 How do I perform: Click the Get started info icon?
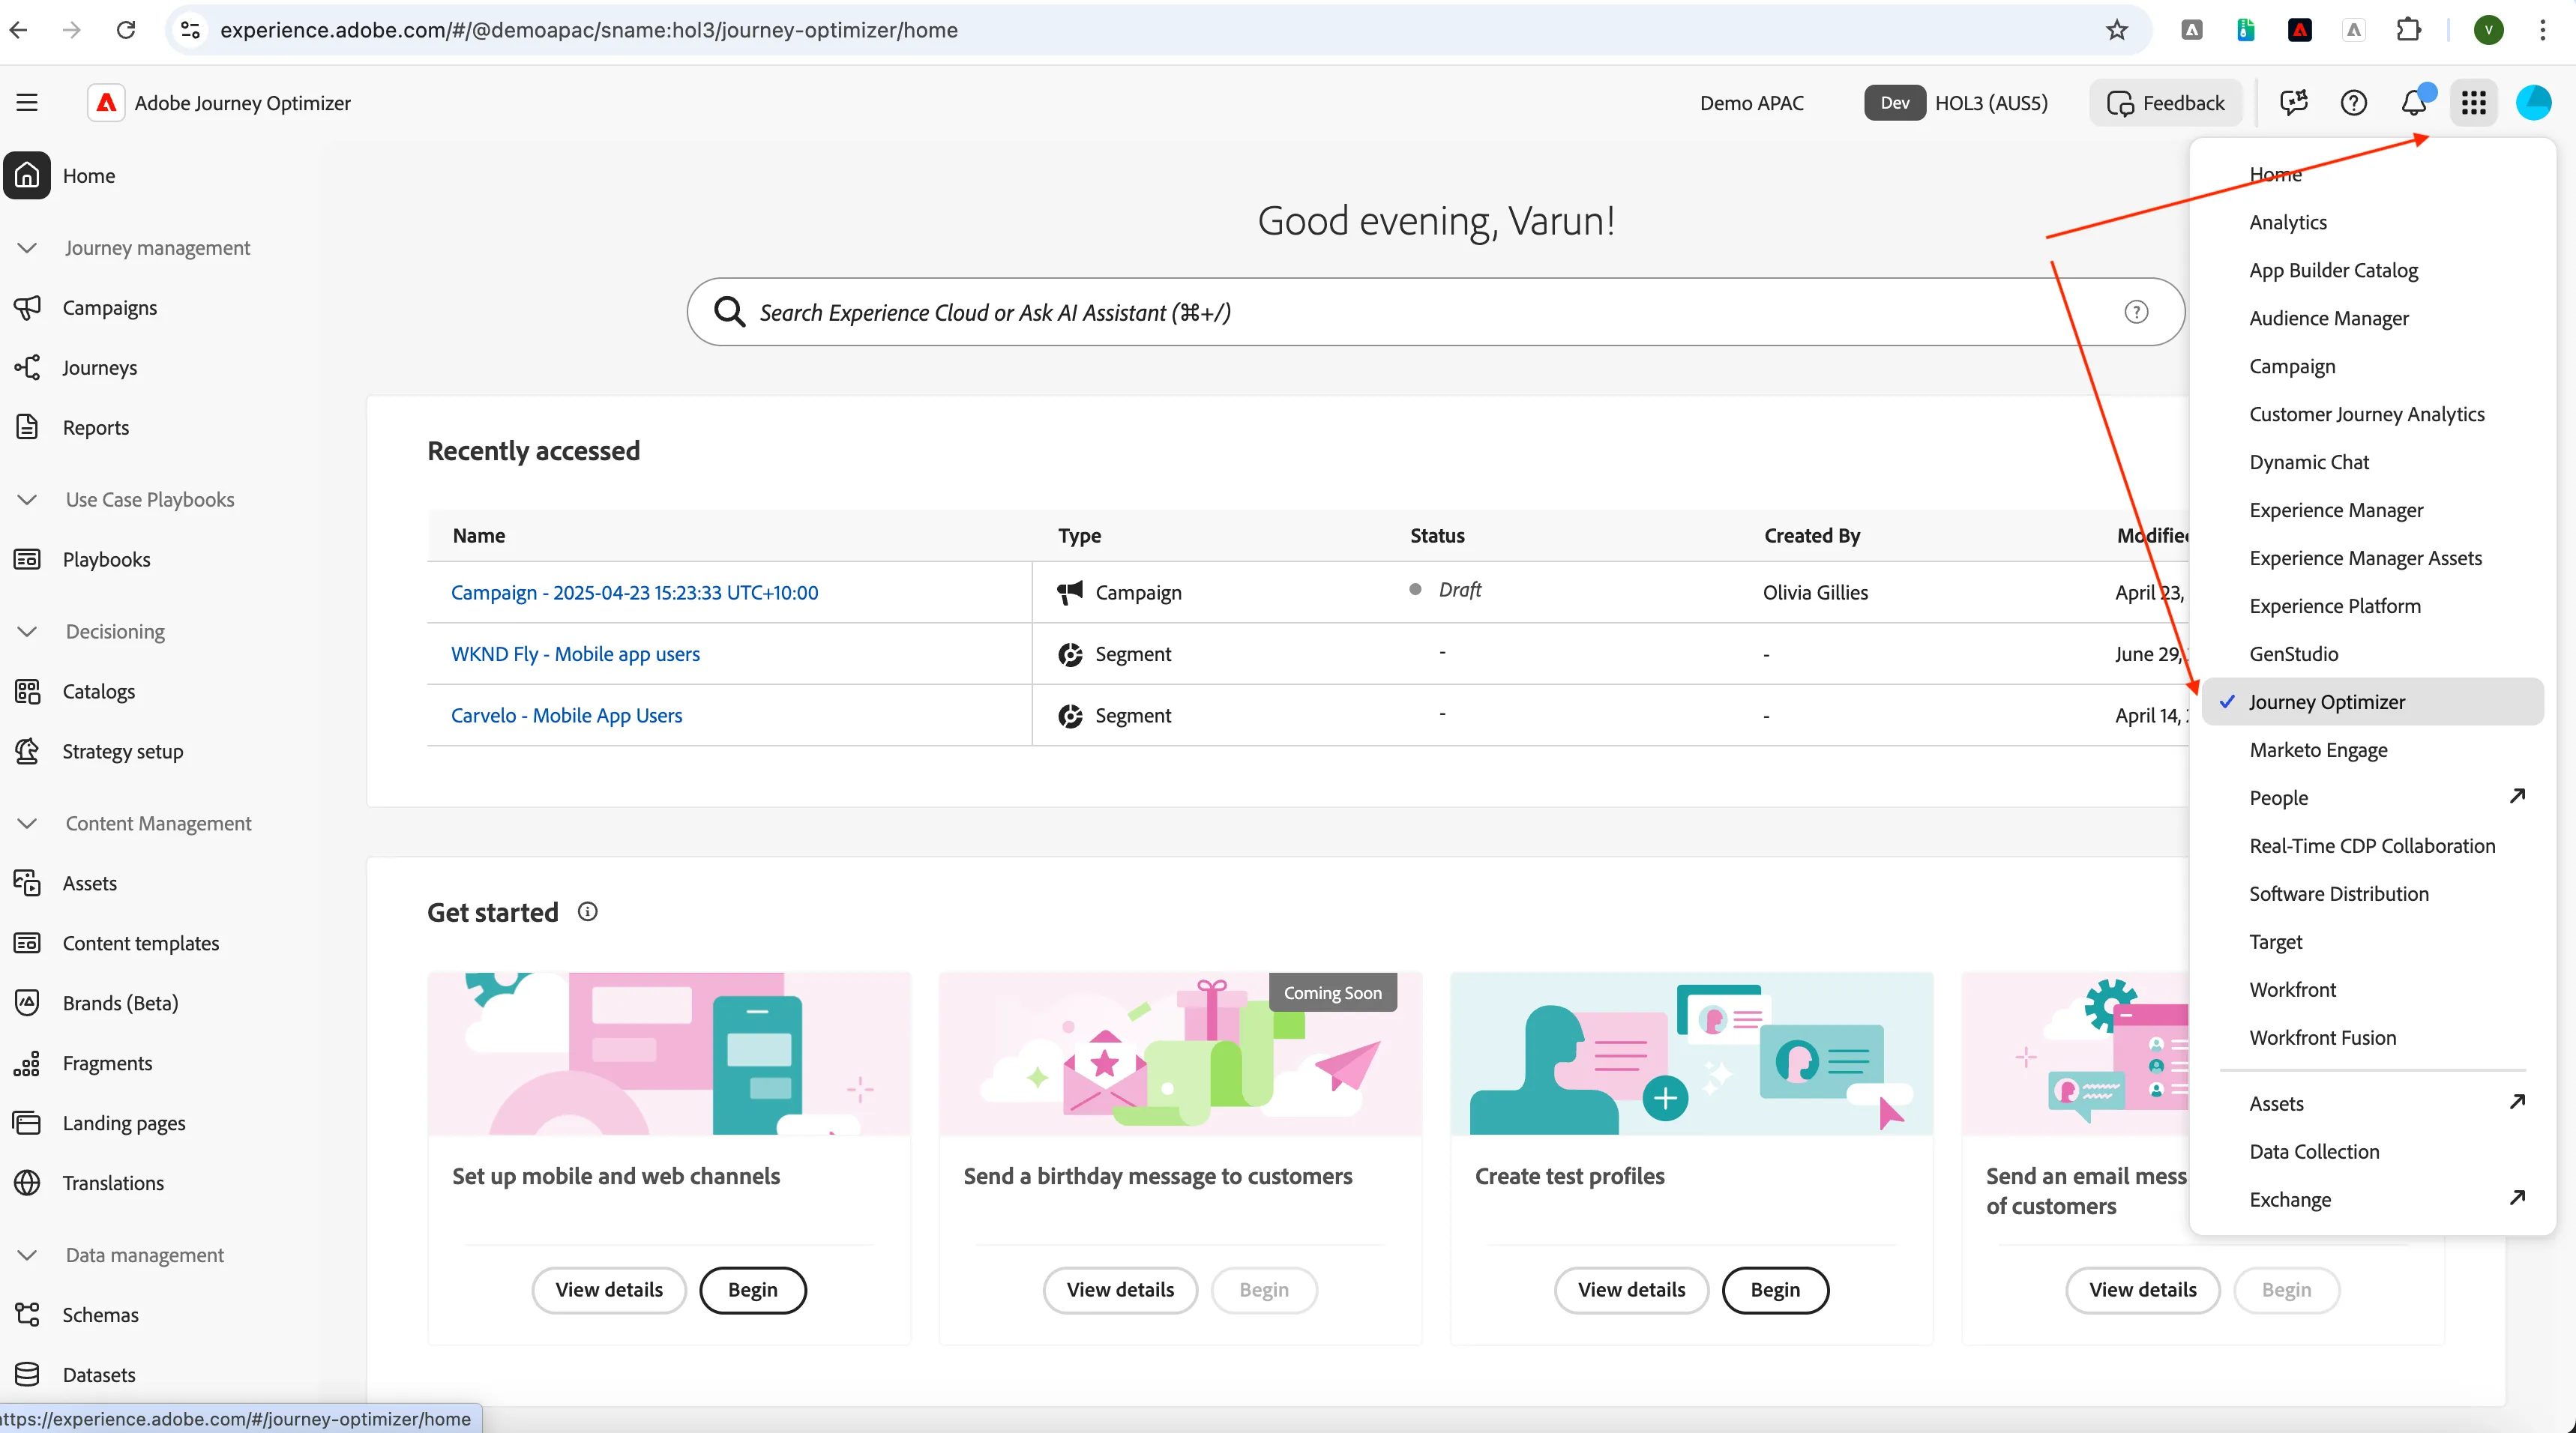tap(588, 912)
